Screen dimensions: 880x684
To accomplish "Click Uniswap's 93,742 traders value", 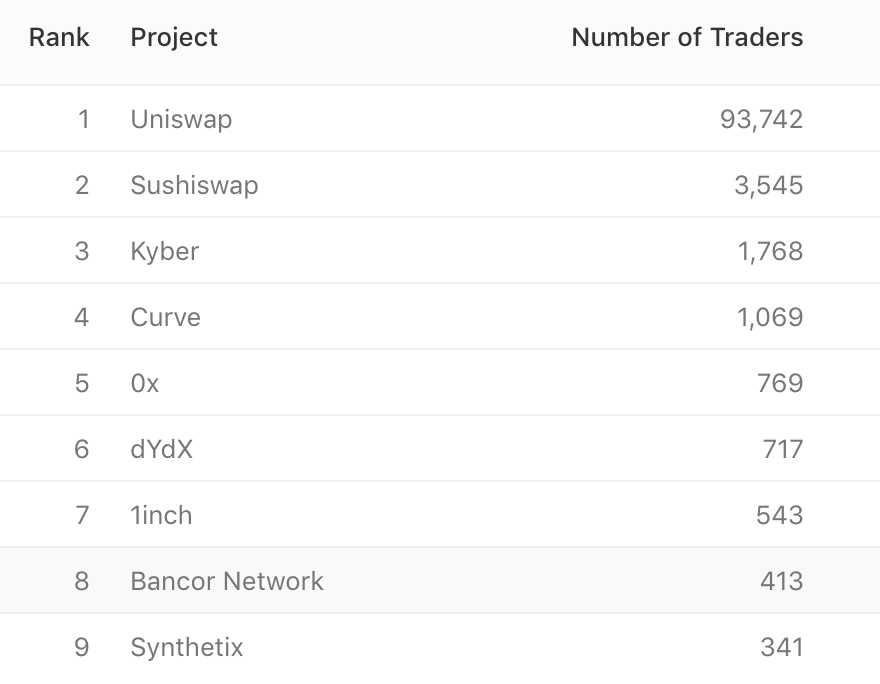I will coord(762,119).
